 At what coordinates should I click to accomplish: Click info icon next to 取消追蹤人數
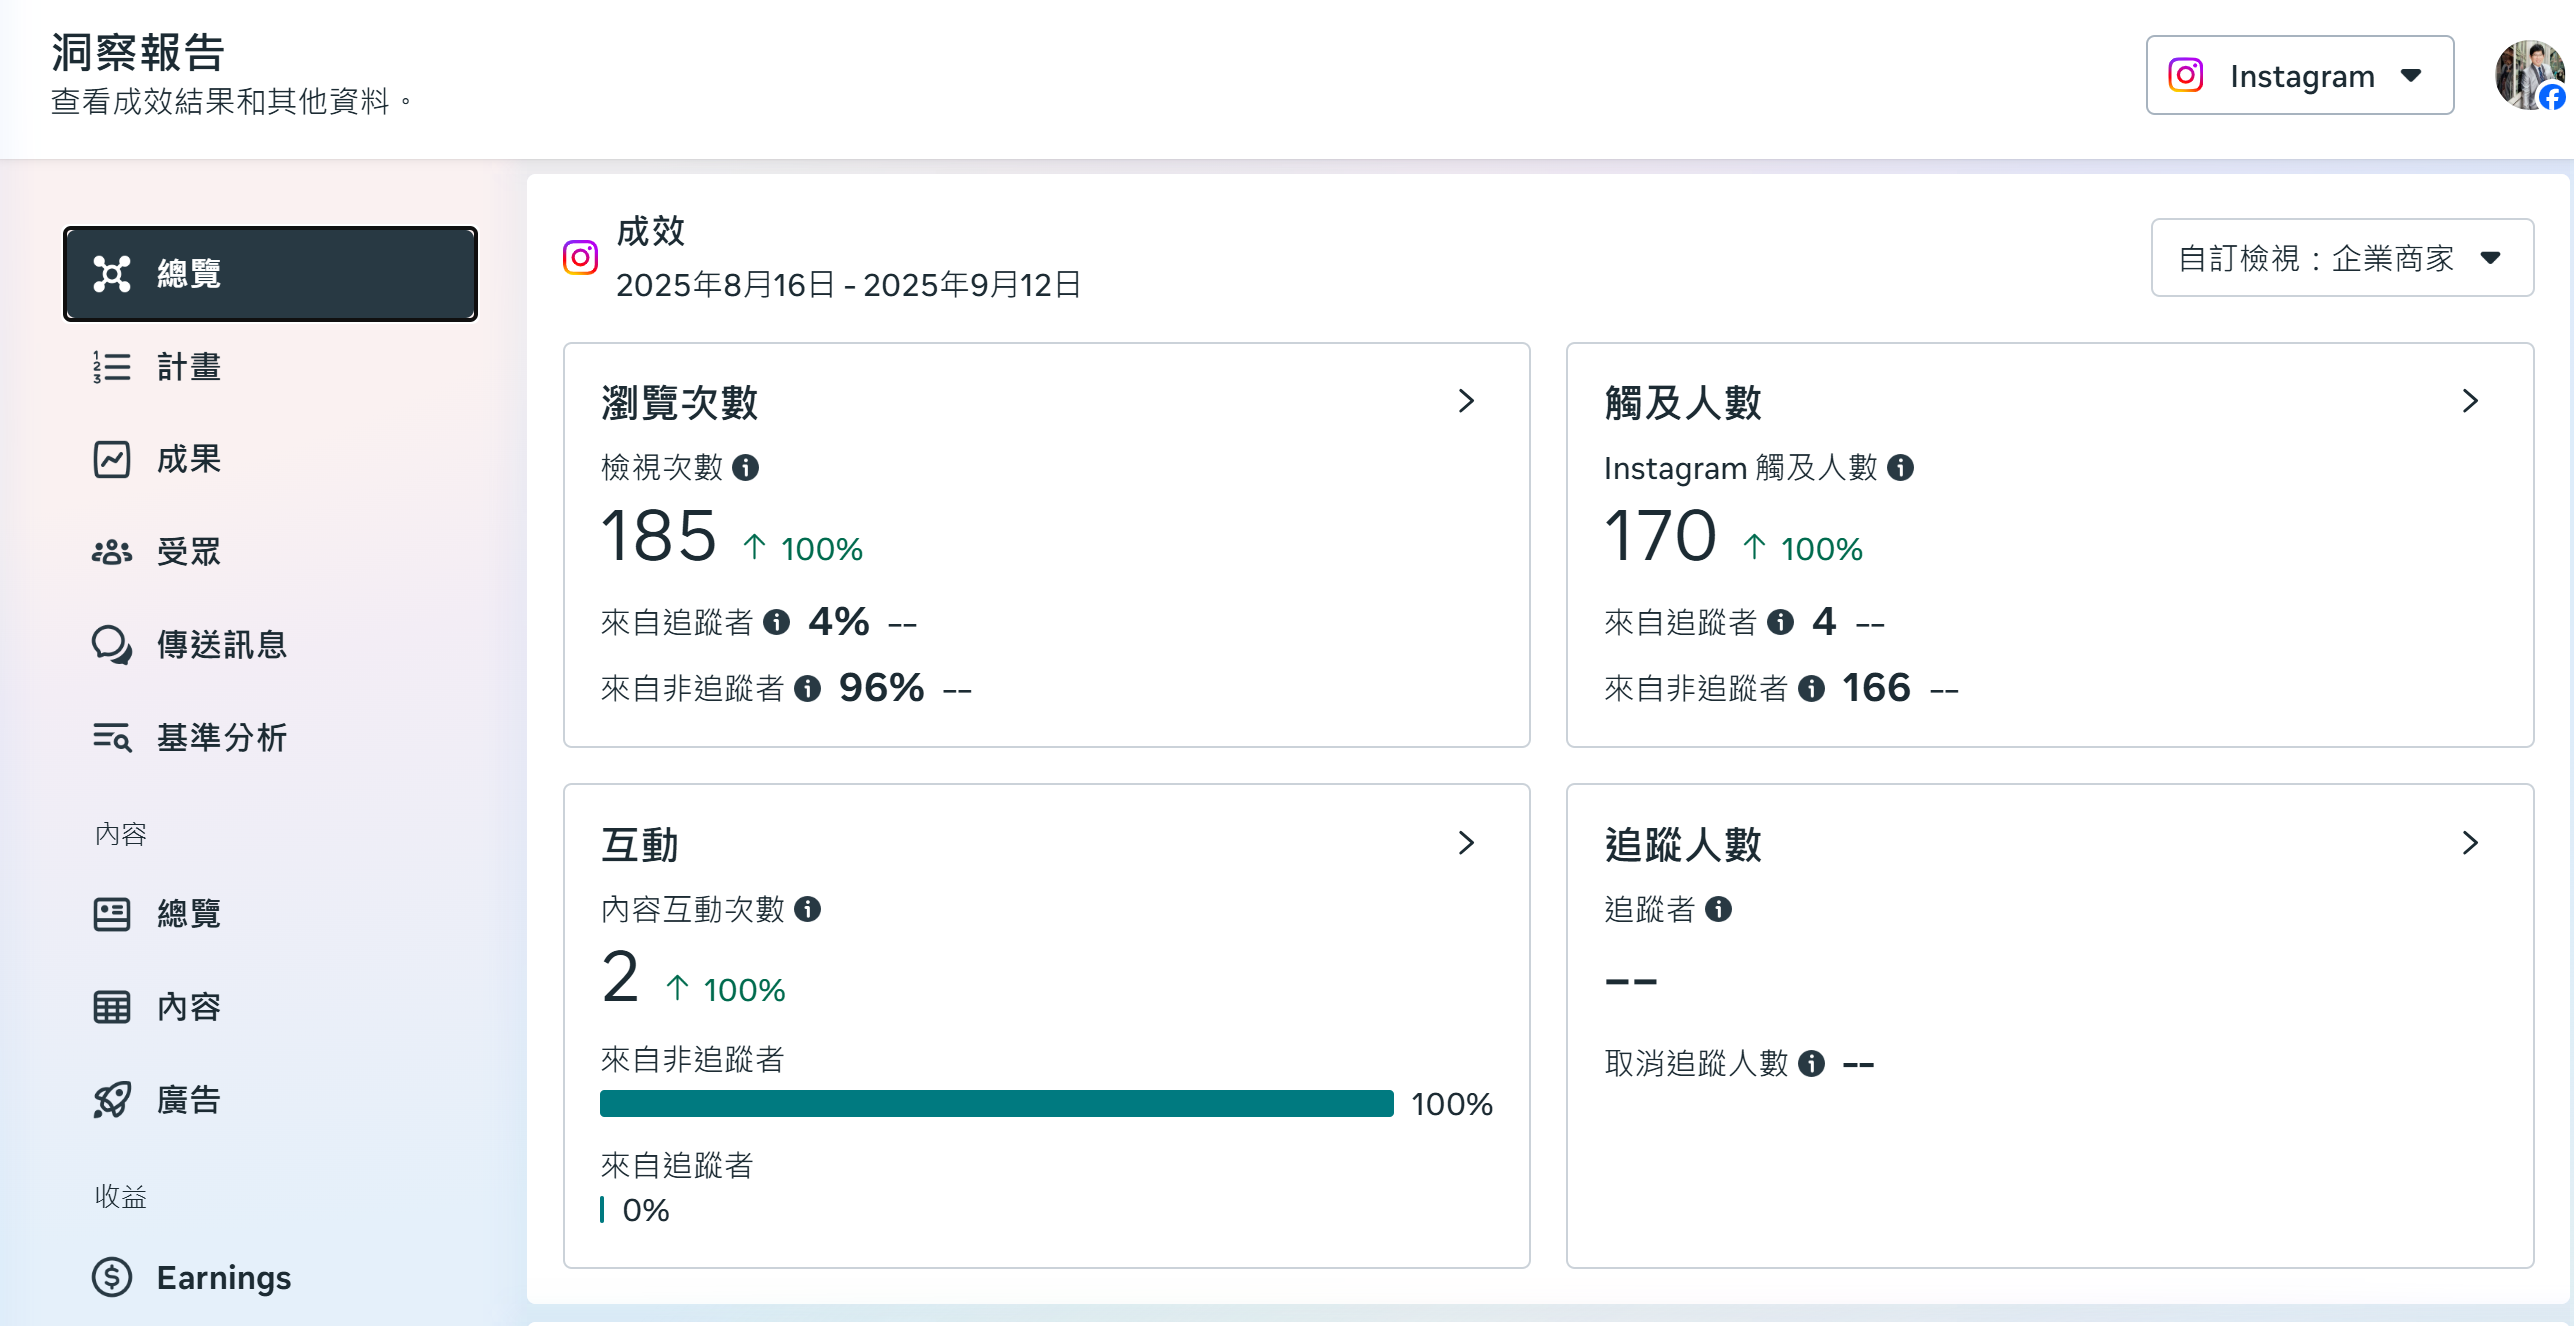(1811, 1063)
